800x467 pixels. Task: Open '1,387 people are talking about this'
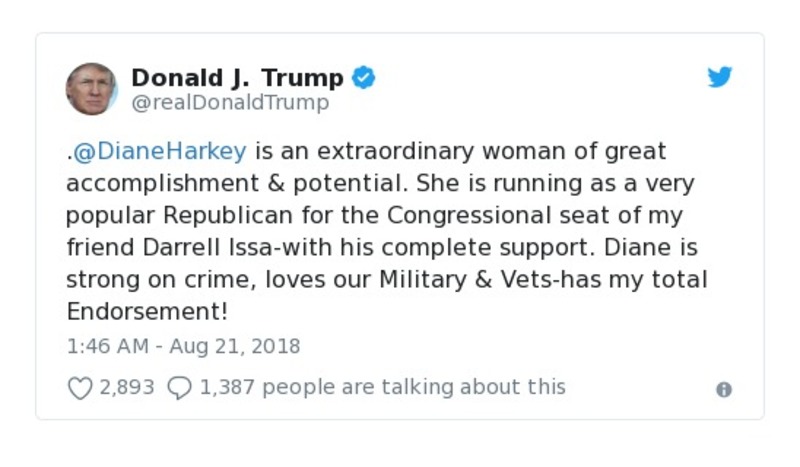click(382, 387)
